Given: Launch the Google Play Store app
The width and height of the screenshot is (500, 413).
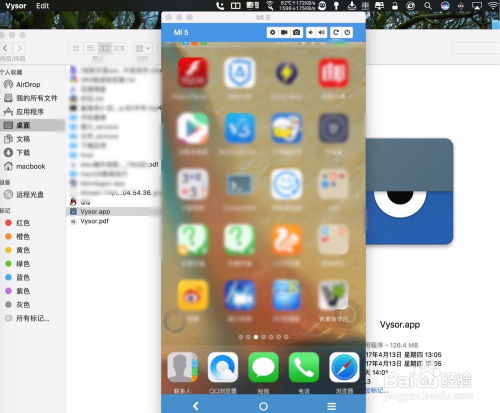Looking at the screenshot, I should [x=192, y=128].
